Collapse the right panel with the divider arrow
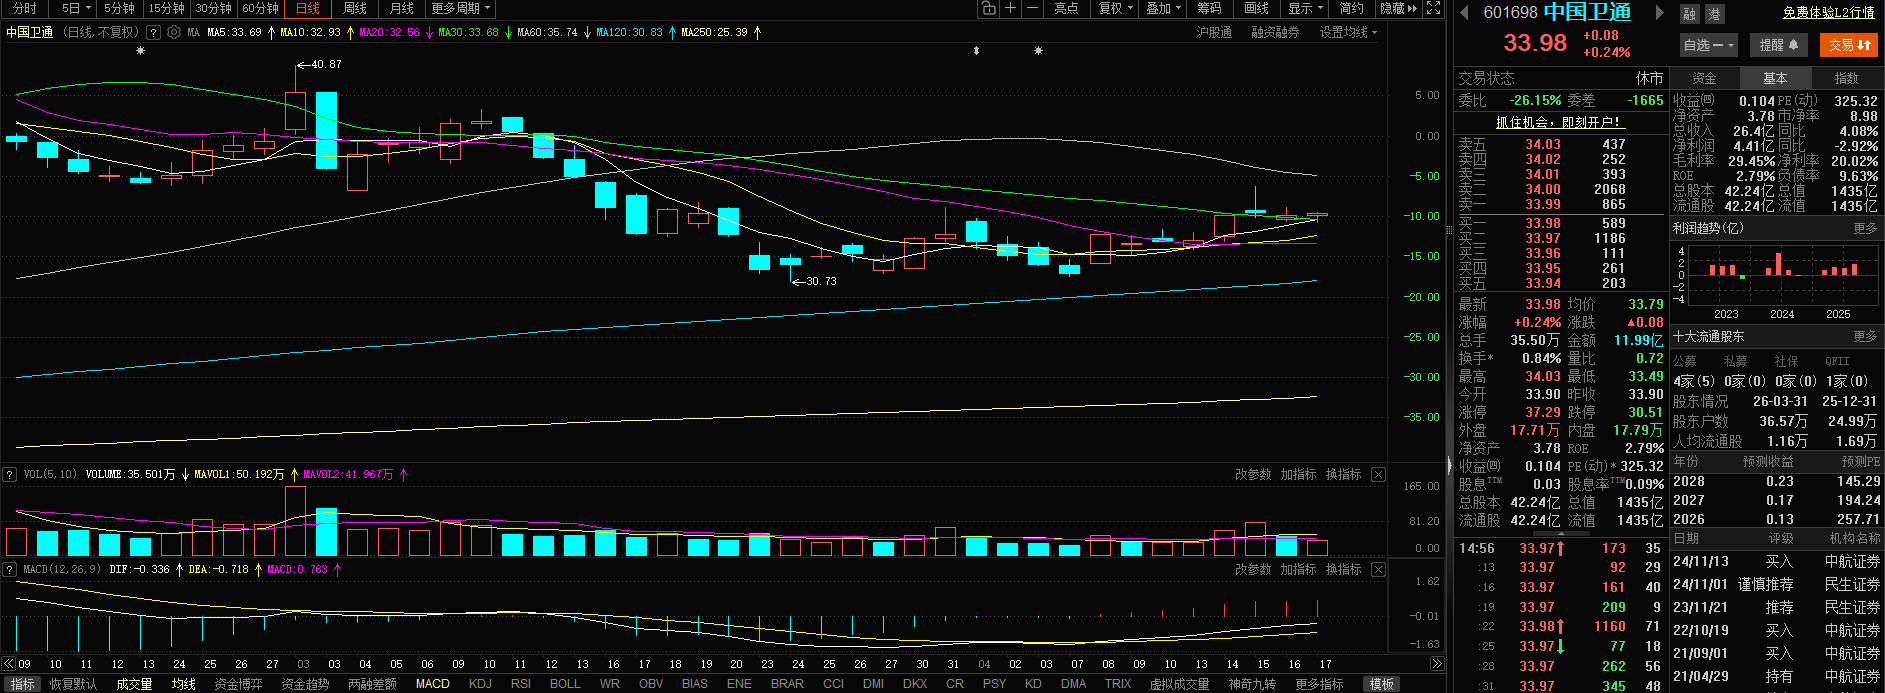 click(x=1449, y=465)
